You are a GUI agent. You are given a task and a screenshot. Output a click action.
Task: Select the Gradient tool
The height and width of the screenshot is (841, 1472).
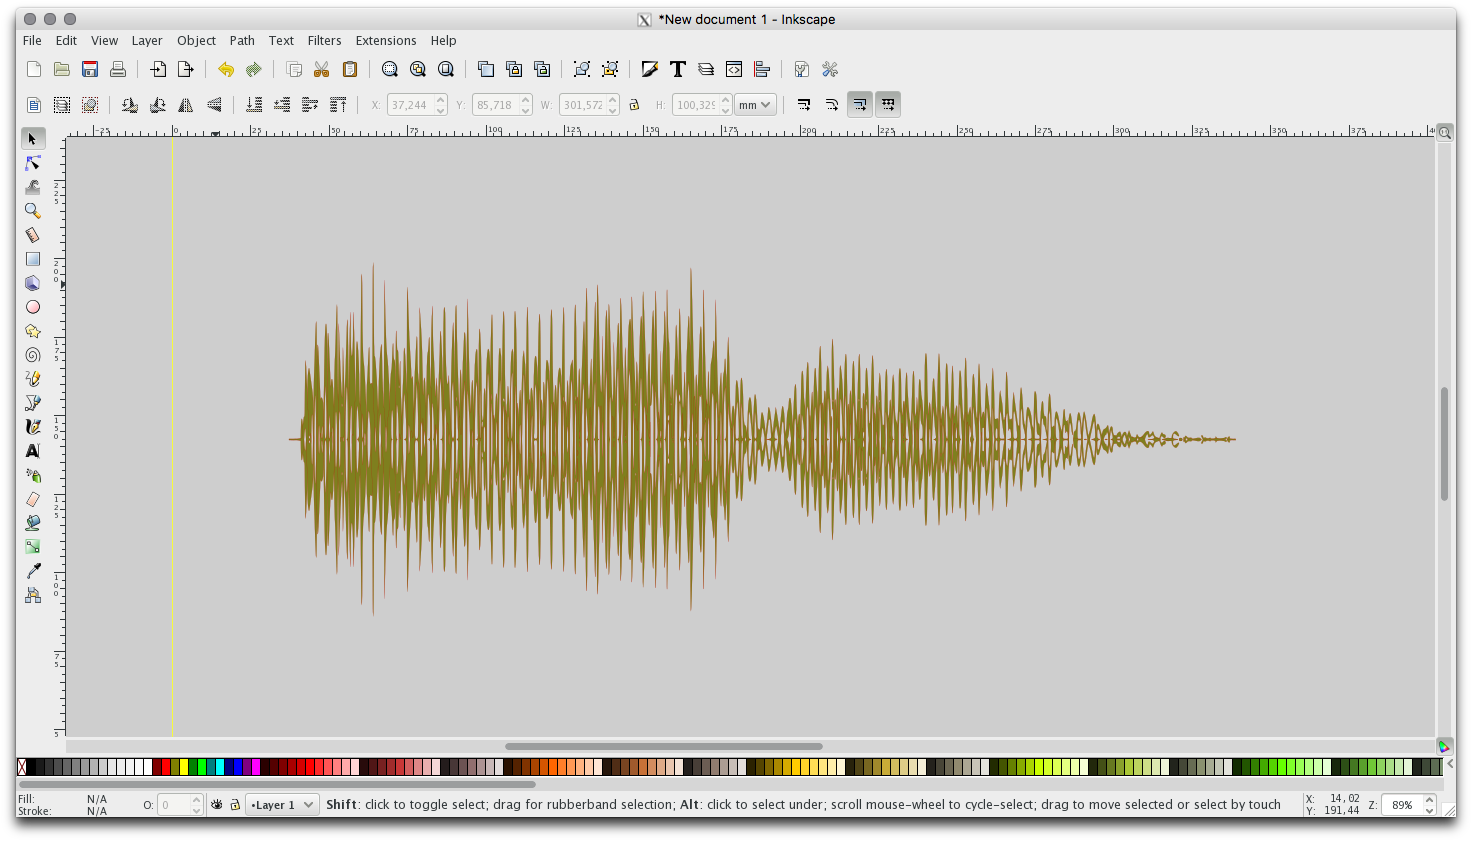pos(33,547)
